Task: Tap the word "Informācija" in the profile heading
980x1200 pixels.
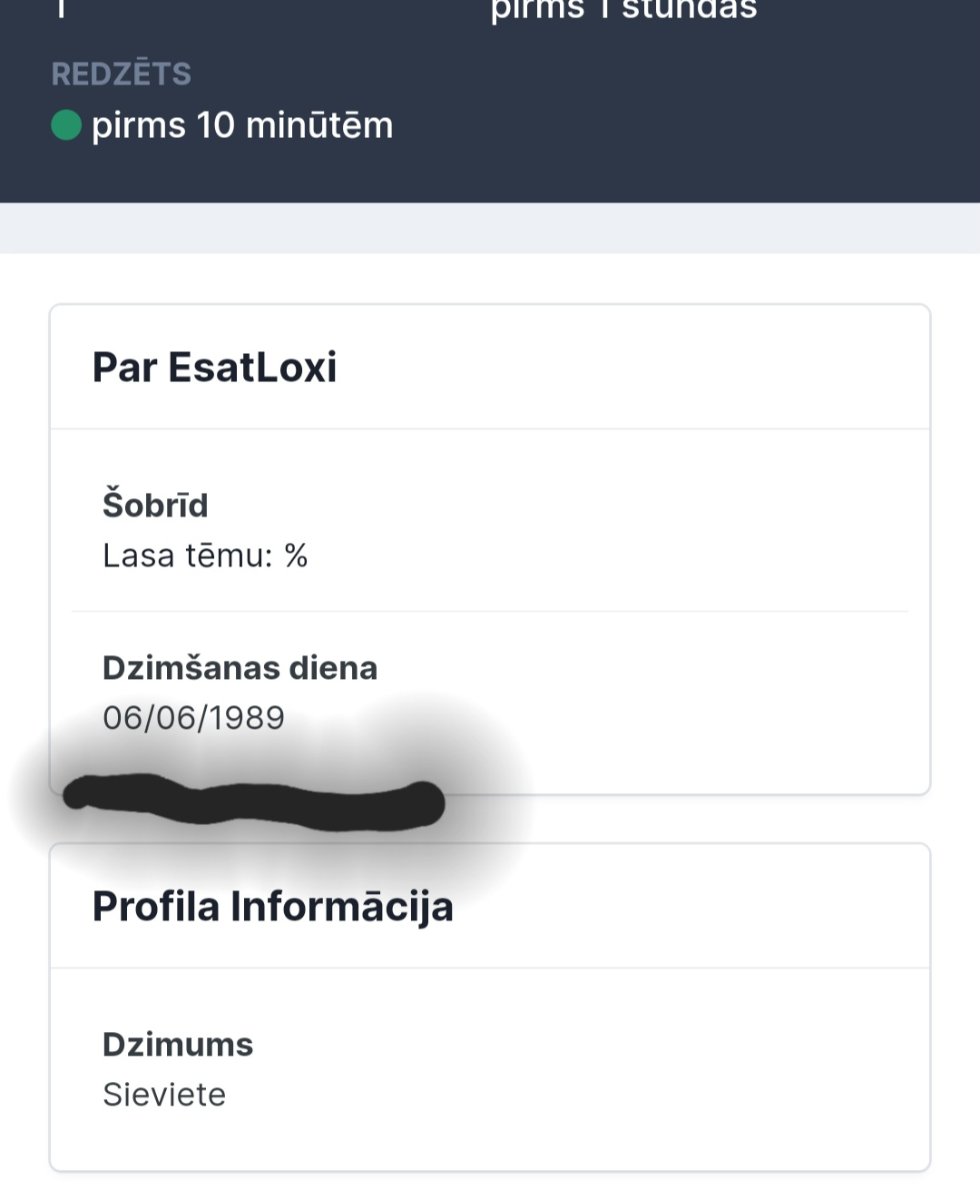Action: click(342, 906)
